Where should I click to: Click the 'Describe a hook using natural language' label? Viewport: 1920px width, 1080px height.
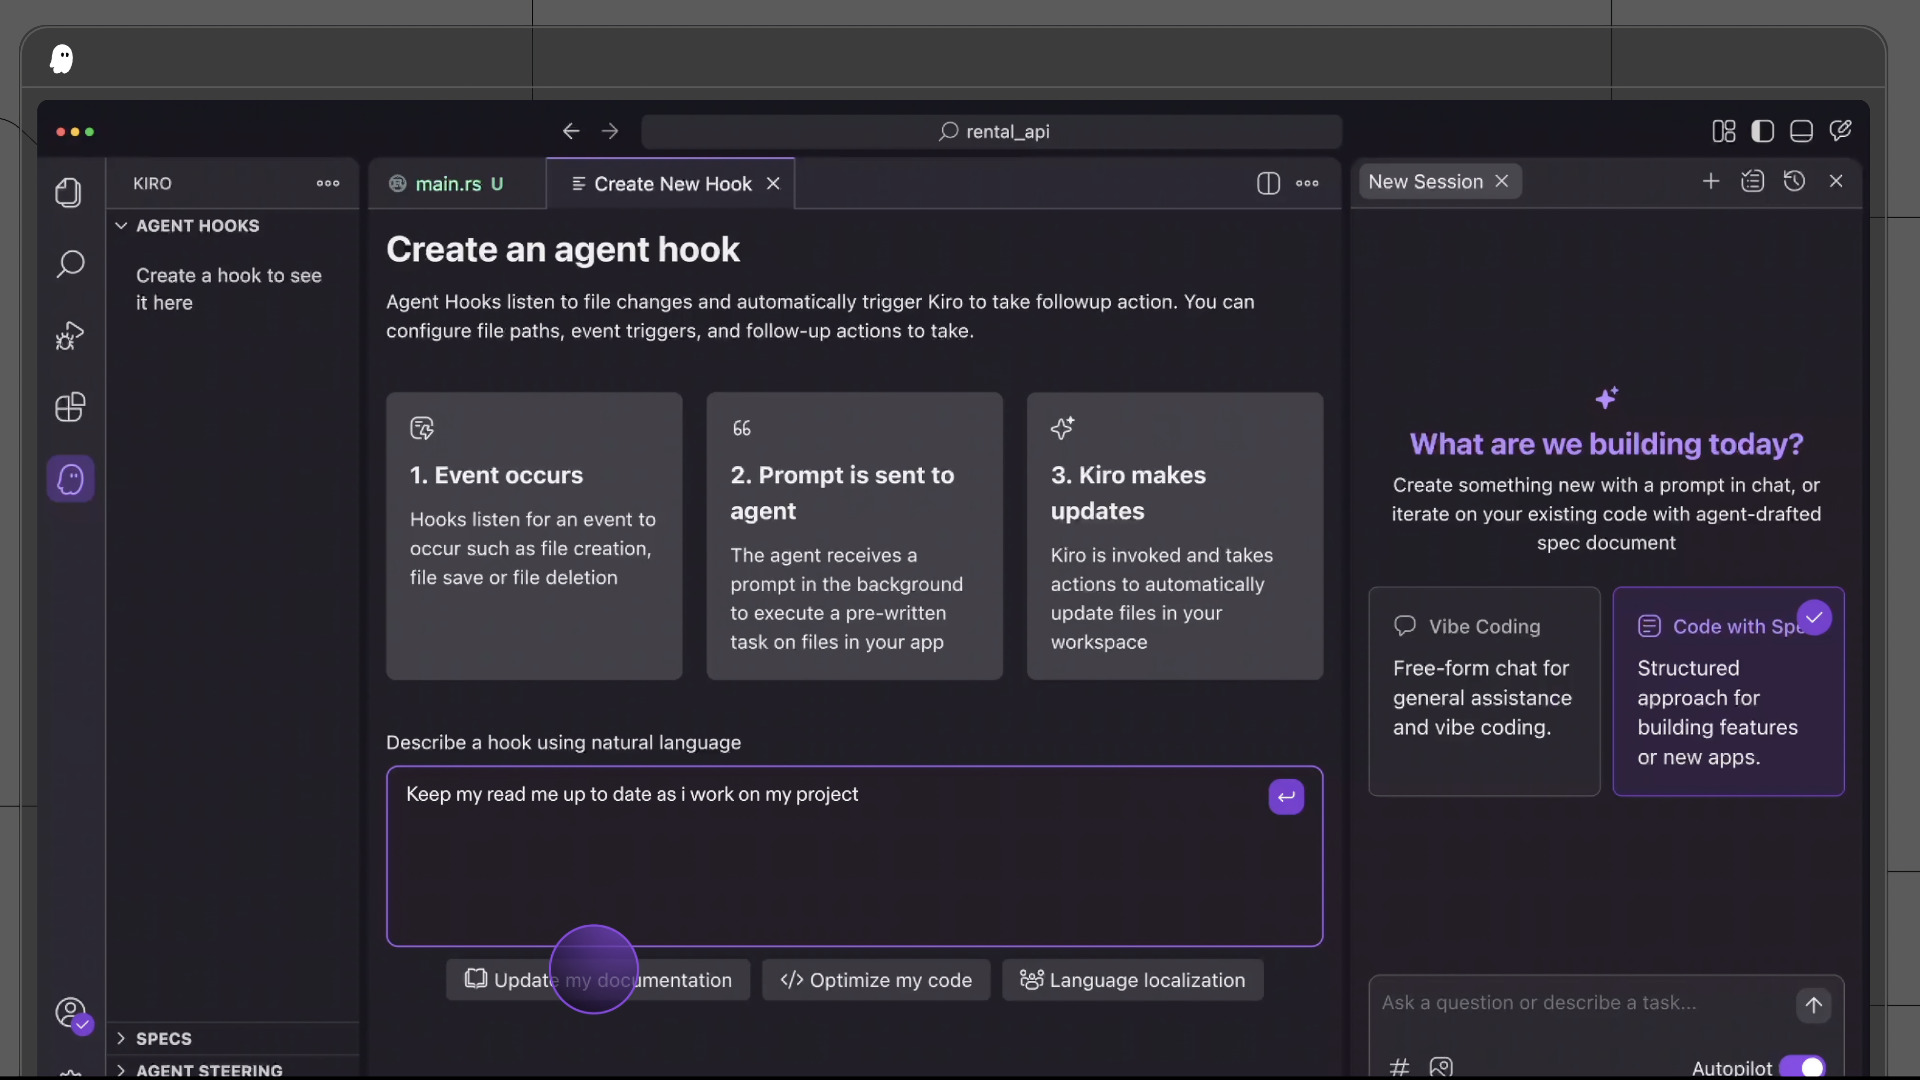point(564,742)
